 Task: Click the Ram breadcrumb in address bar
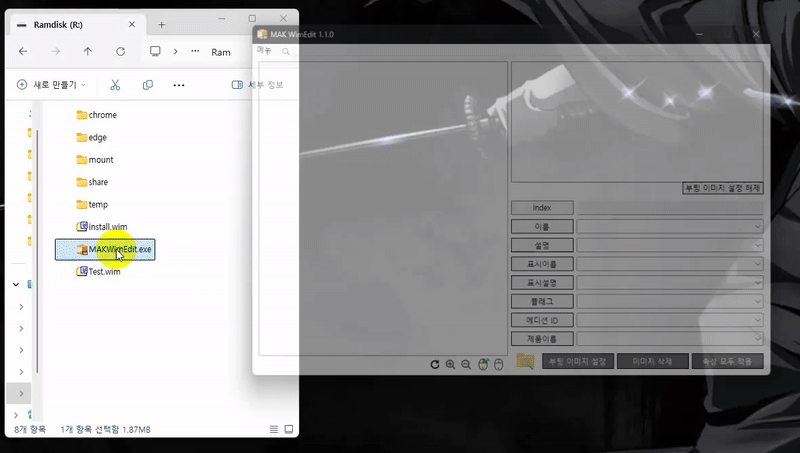(221, 52)
